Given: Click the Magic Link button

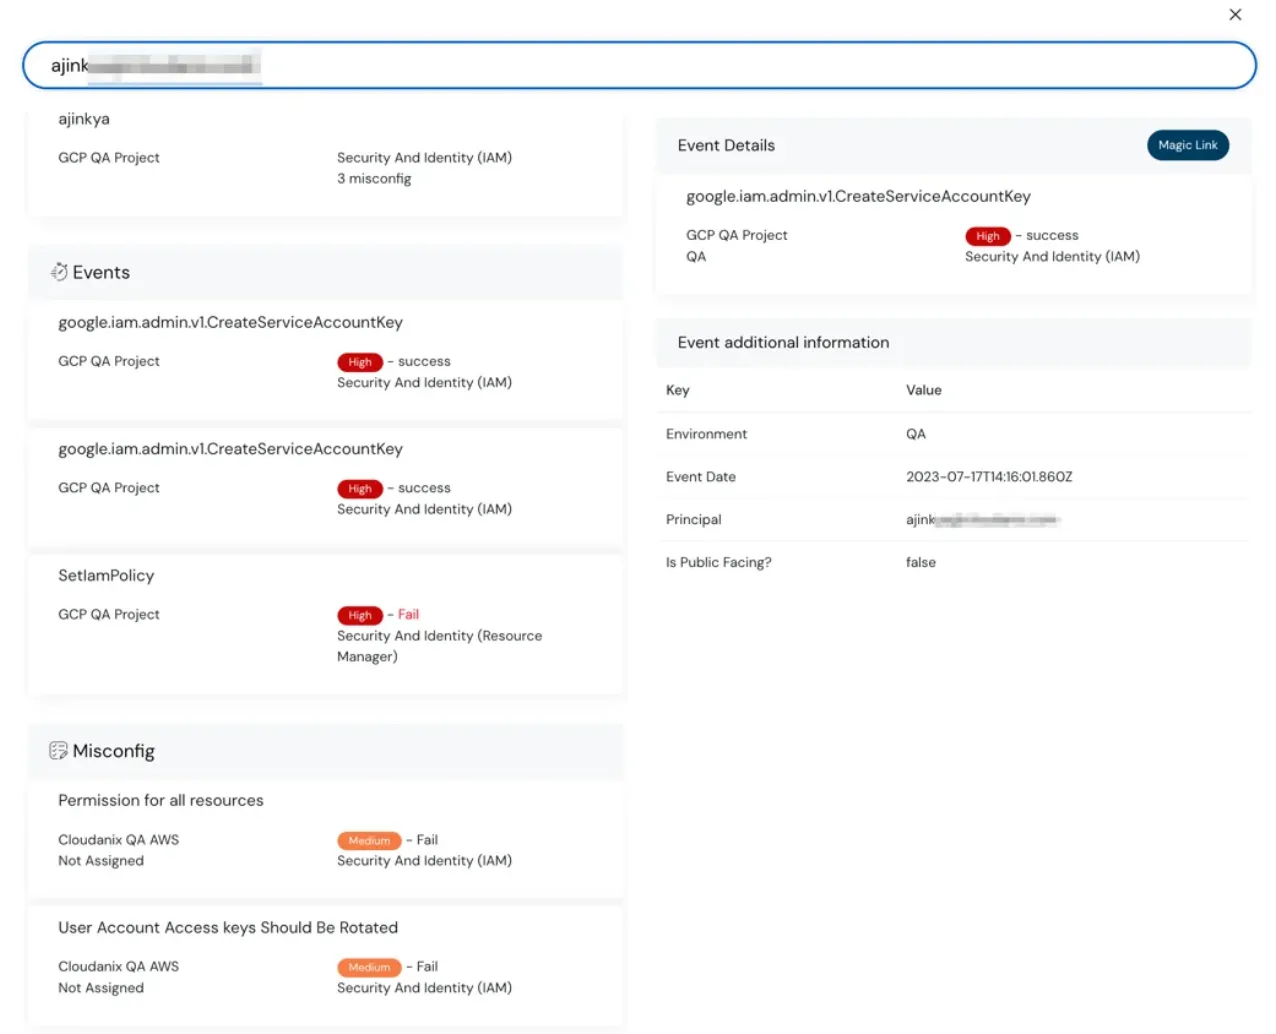Looking at the screenshot, I should click(x=1187, y=145).
